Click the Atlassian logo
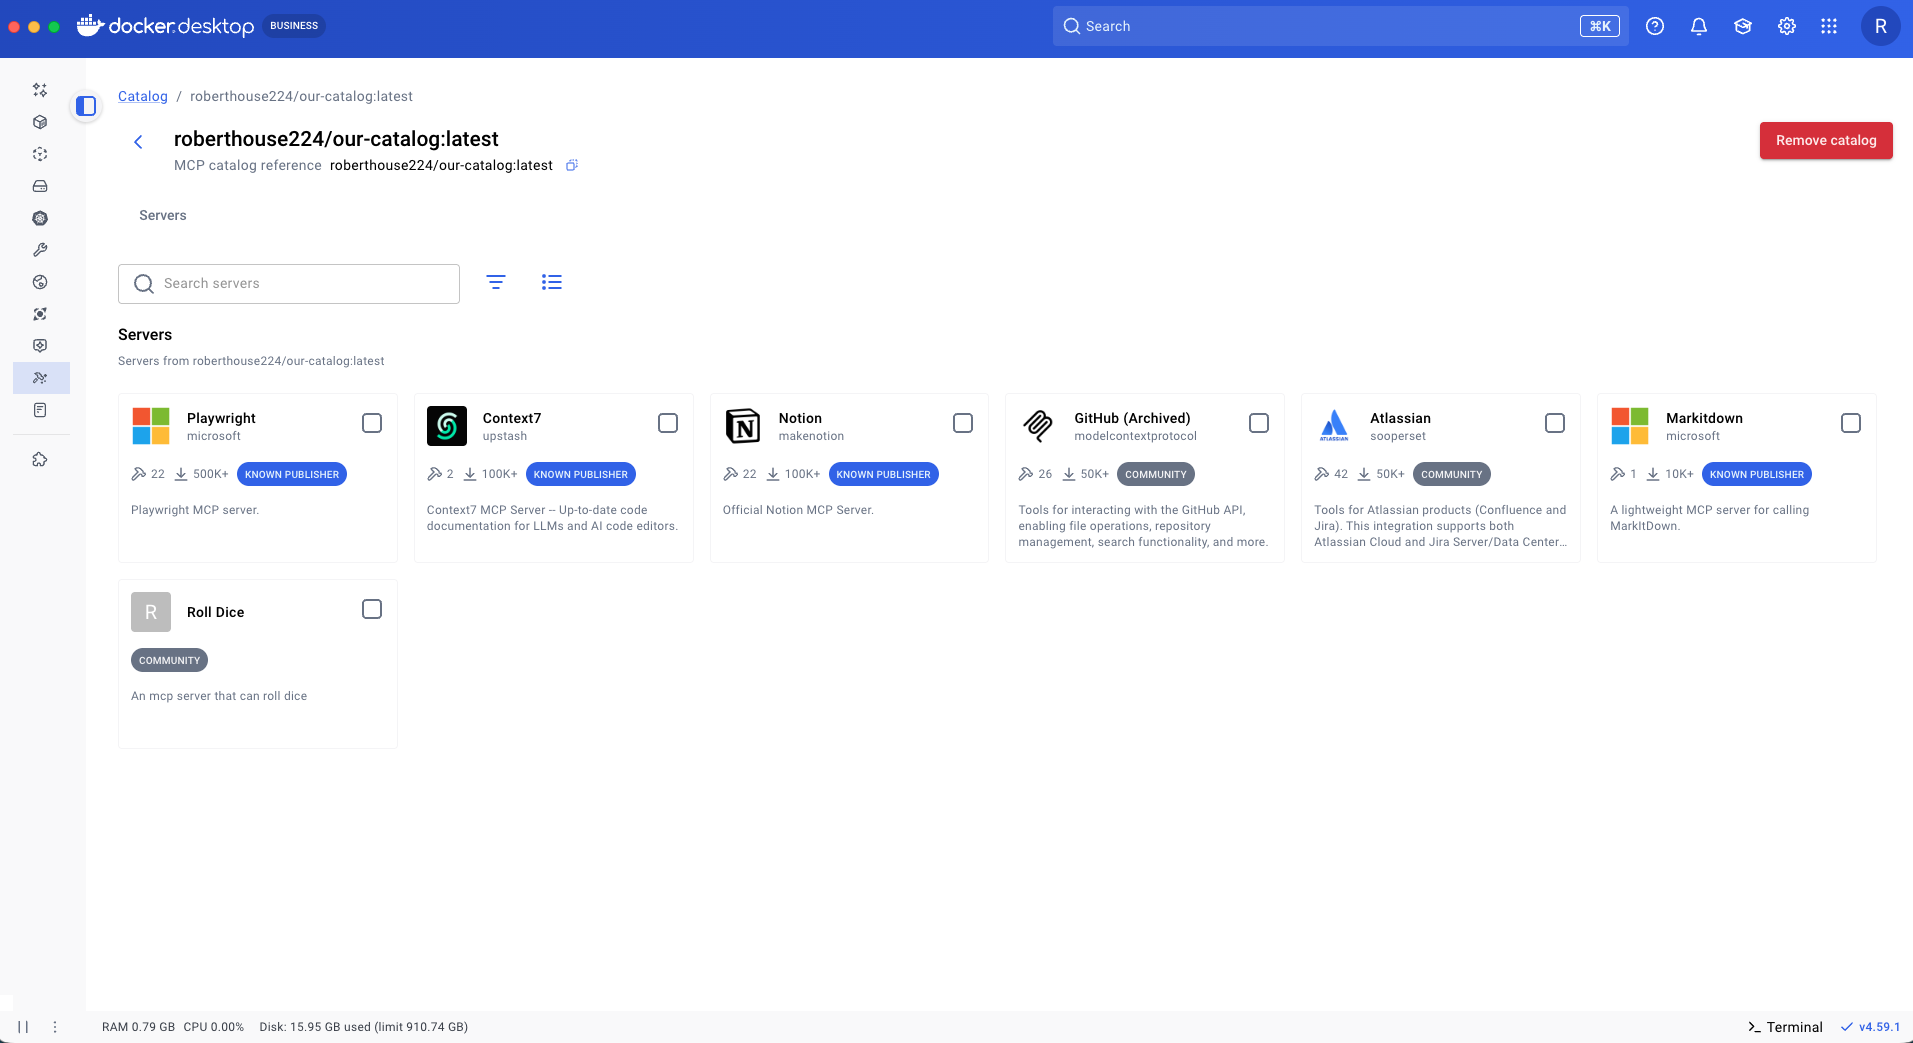 [1334, 426]
